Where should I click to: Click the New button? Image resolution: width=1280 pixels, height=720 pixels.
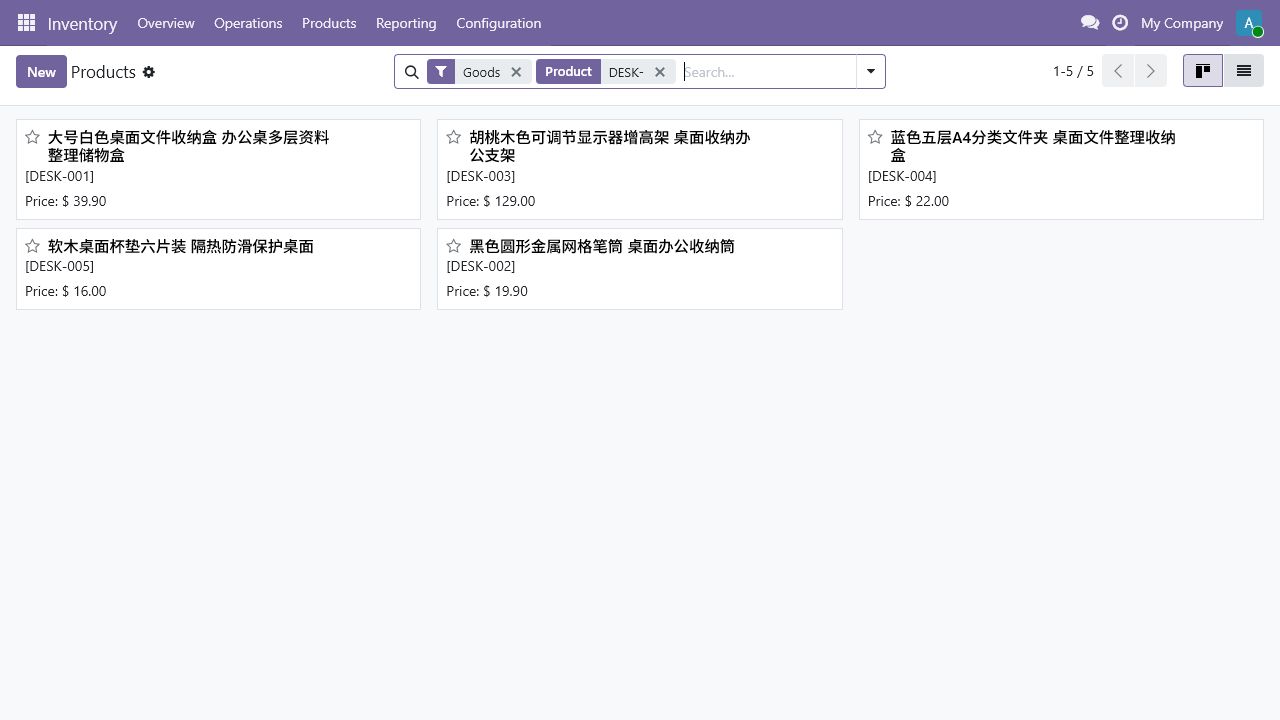41,72
